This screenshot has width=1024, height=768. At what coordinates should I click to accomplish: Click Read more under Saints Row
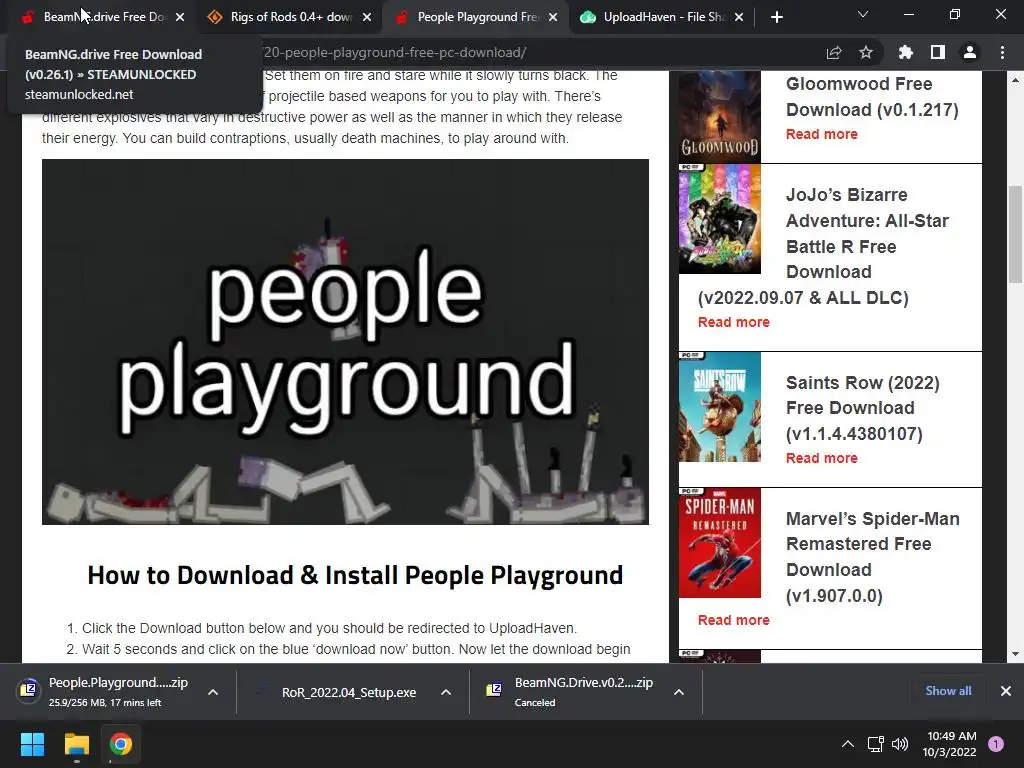tap(822, 458)
